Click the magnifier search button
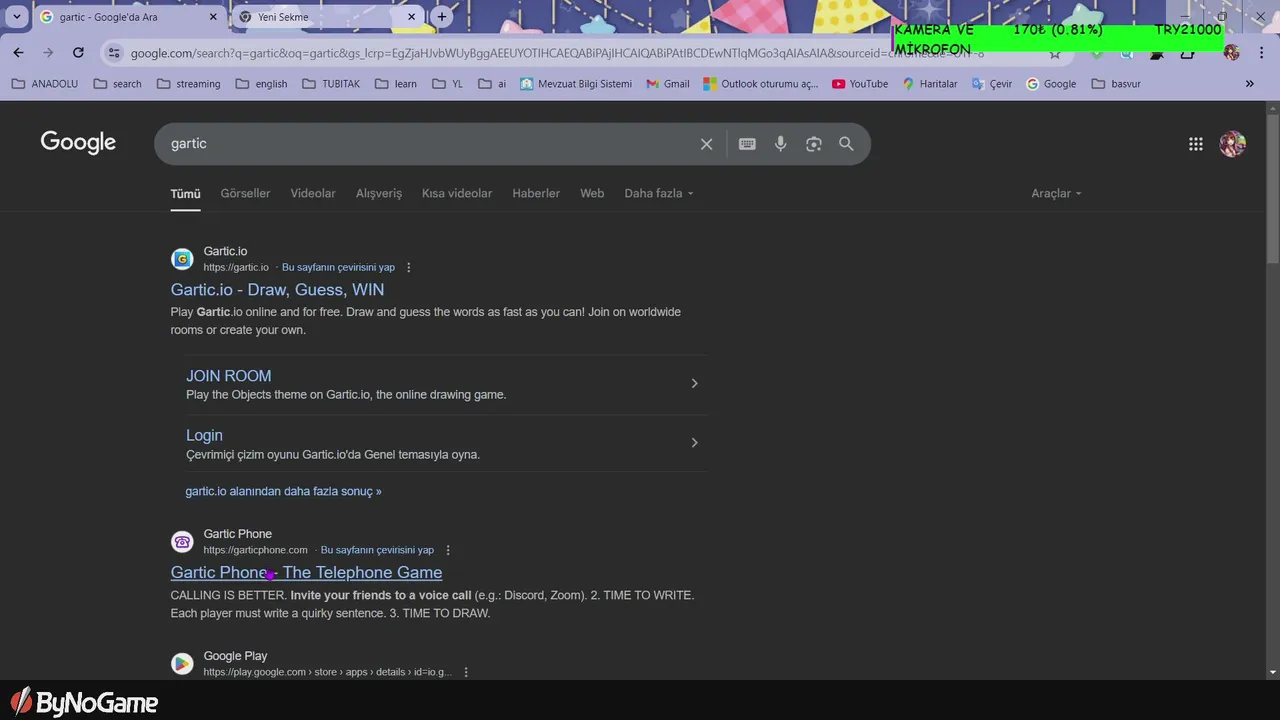 (846, 144)
